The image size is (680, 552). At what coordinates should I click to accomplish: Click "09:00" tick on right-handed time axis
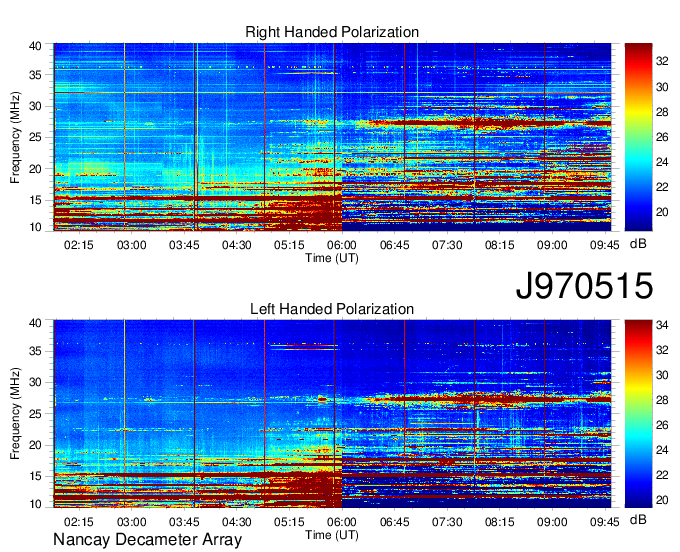point(552,245)
